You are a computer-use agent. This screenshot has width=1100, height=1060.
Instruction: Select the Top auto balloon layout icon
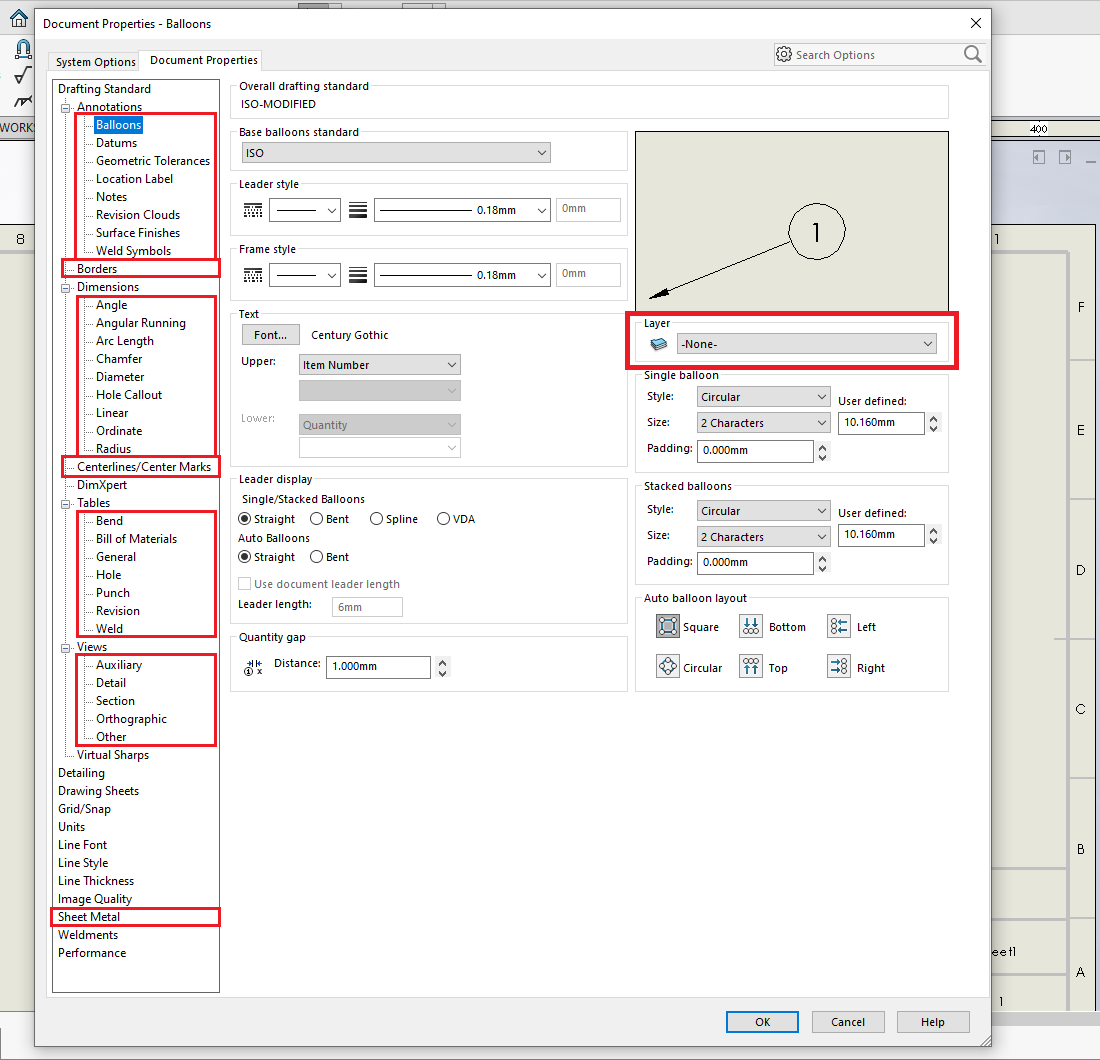pyautogui.click(x=751, y=667)
